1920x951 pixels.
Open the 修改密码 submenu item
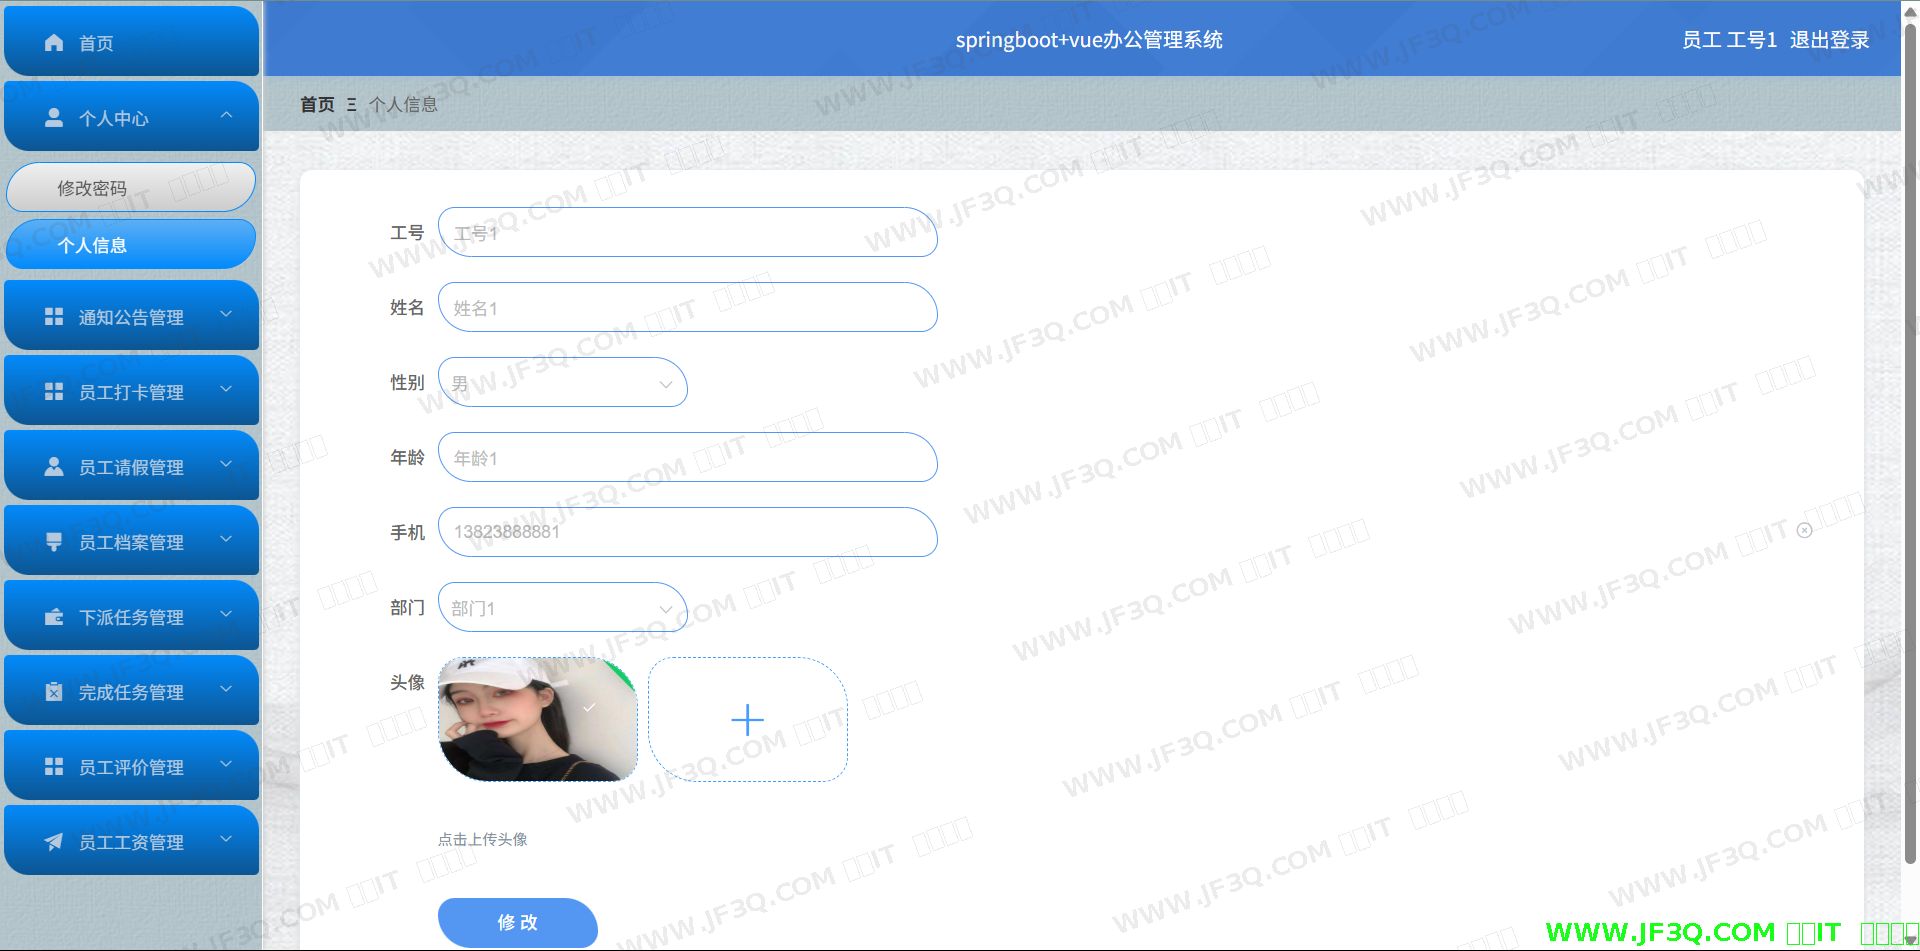coord(130,188)
